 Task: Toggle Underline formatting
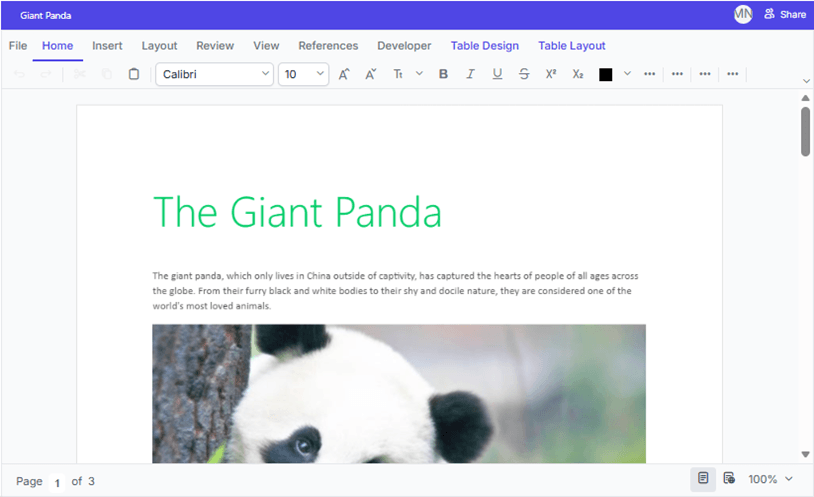[497, 74]
